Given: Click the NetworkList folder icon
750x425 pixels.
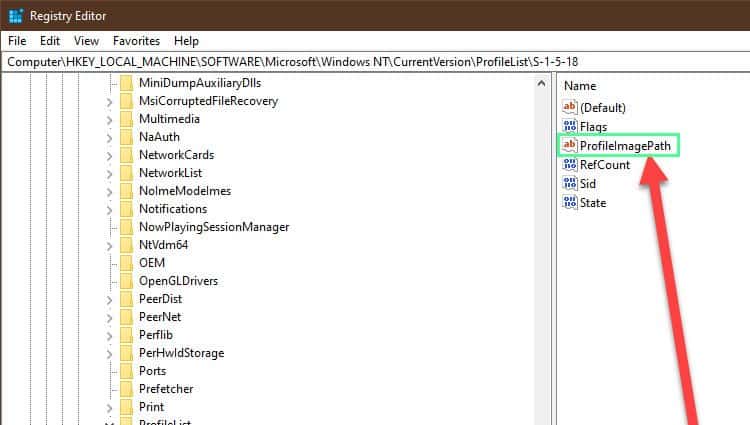Looking at the screenshot, I should (127, 173).
